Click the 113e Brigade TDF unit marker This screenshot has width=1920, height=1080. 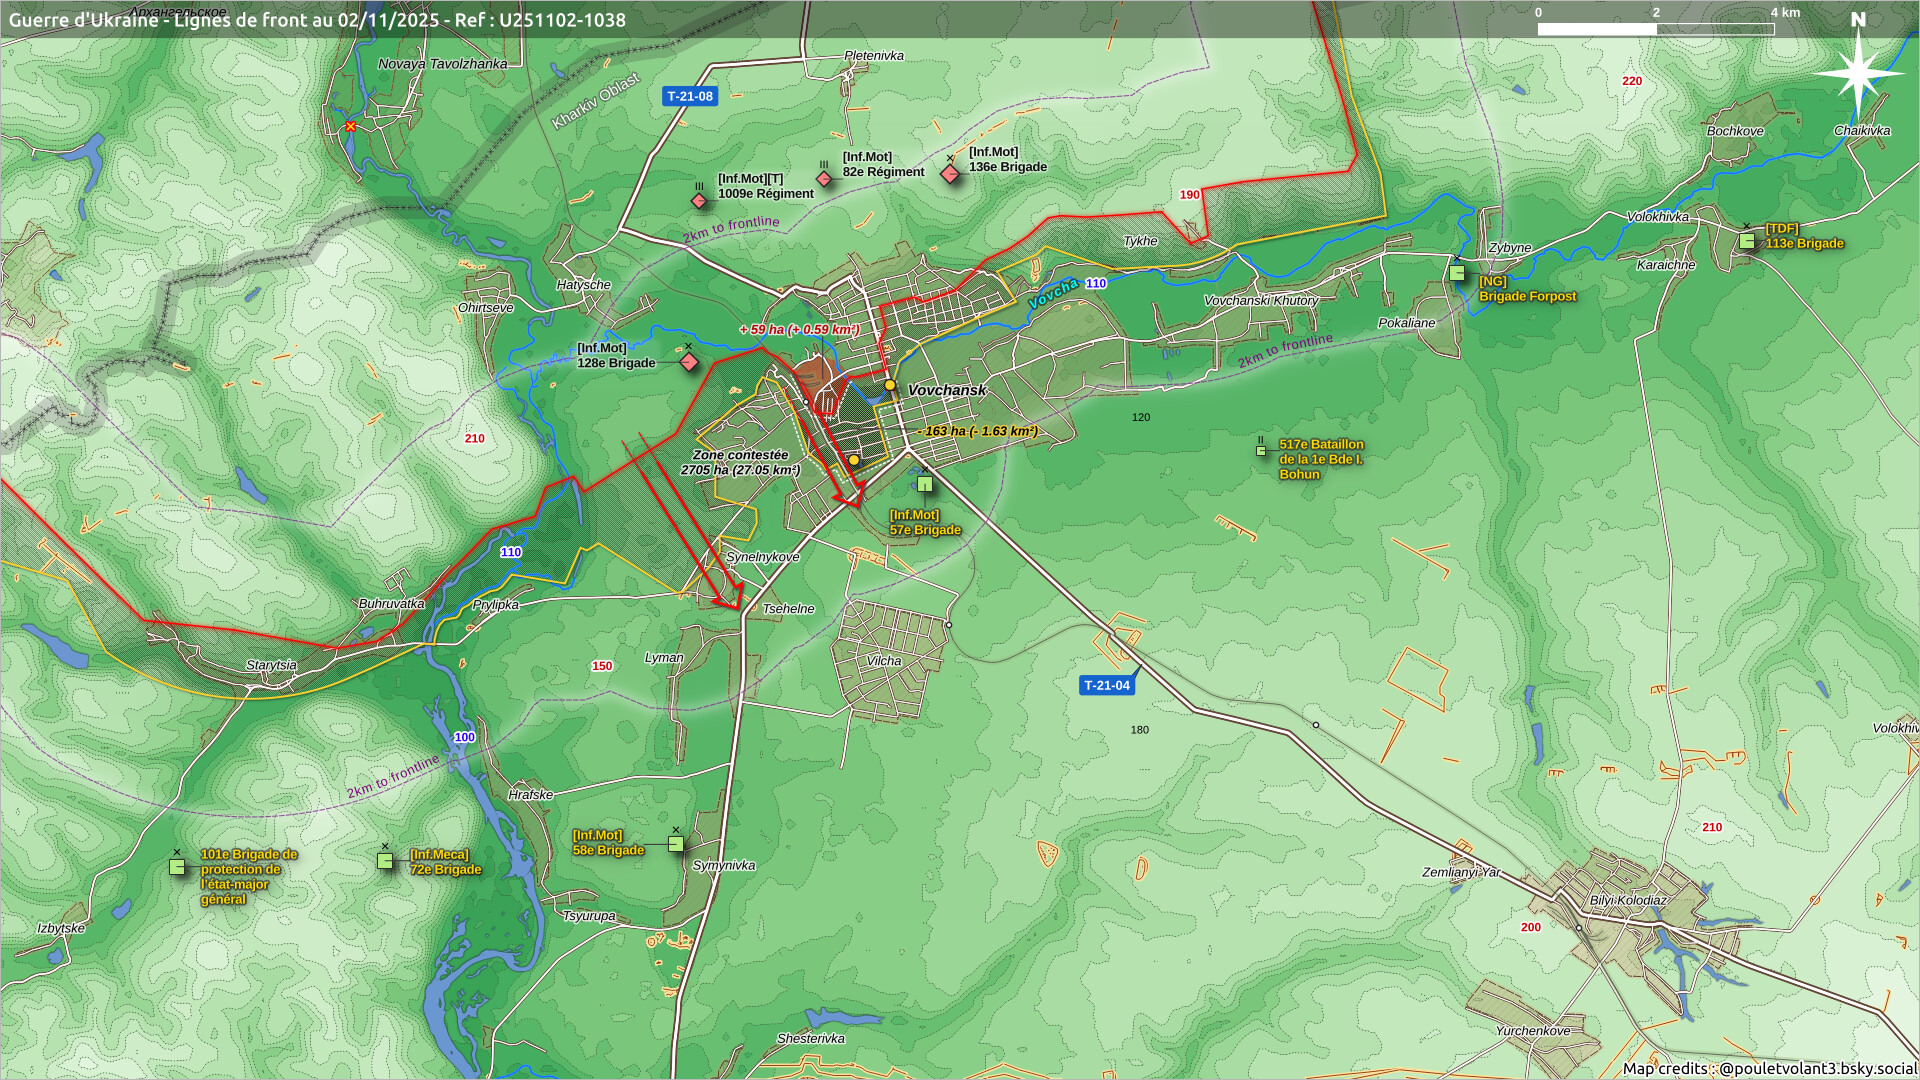(x=1747, y=241)
